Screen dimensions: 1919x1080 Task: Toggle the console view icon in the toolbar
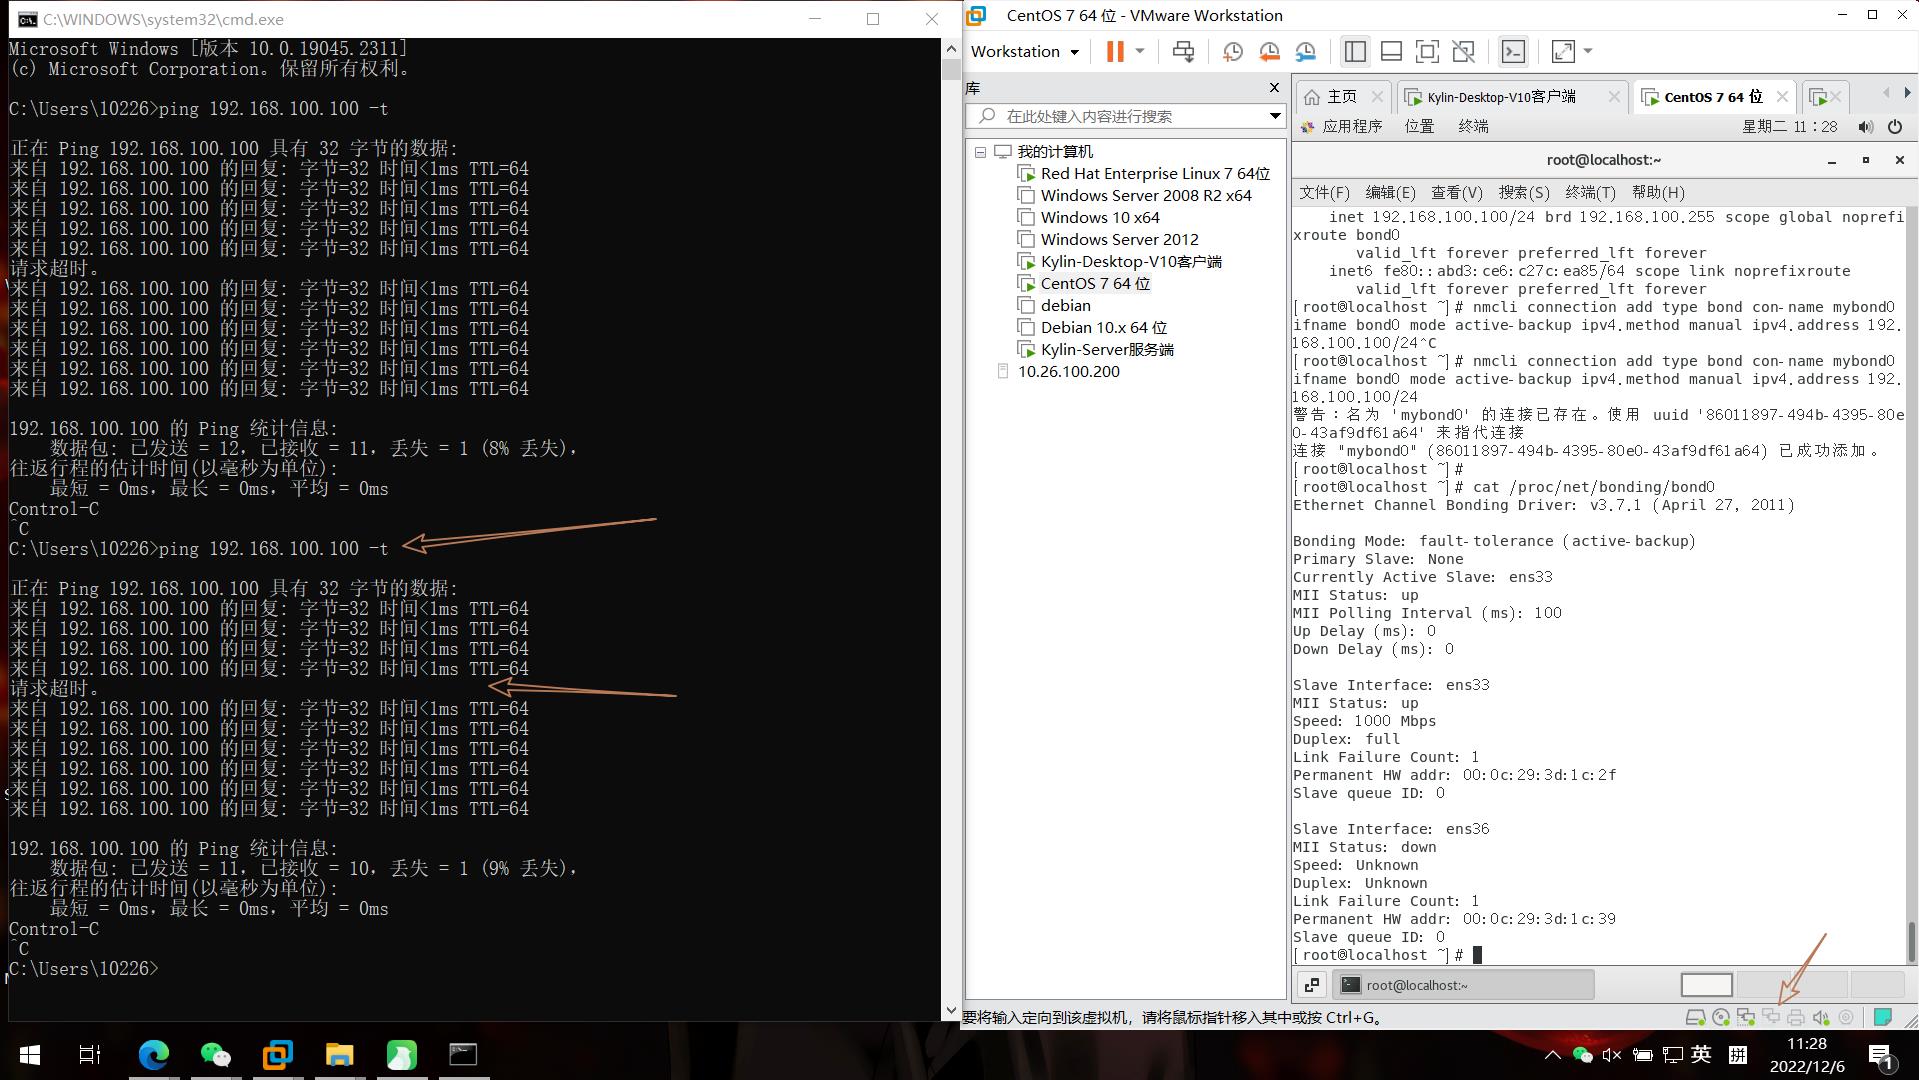point(1513,52)
